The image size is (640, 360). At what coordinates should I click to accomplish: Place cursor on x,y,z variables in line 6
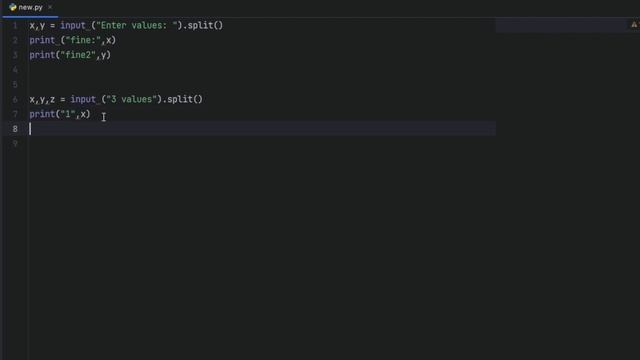[42, 100]
